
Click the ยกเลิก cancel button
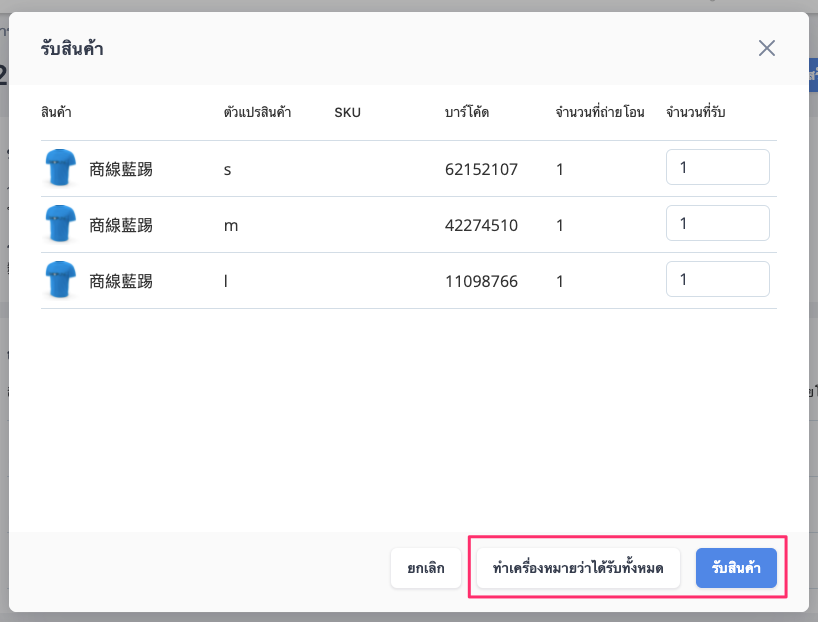pyautogui.click(x=426, y=568)
